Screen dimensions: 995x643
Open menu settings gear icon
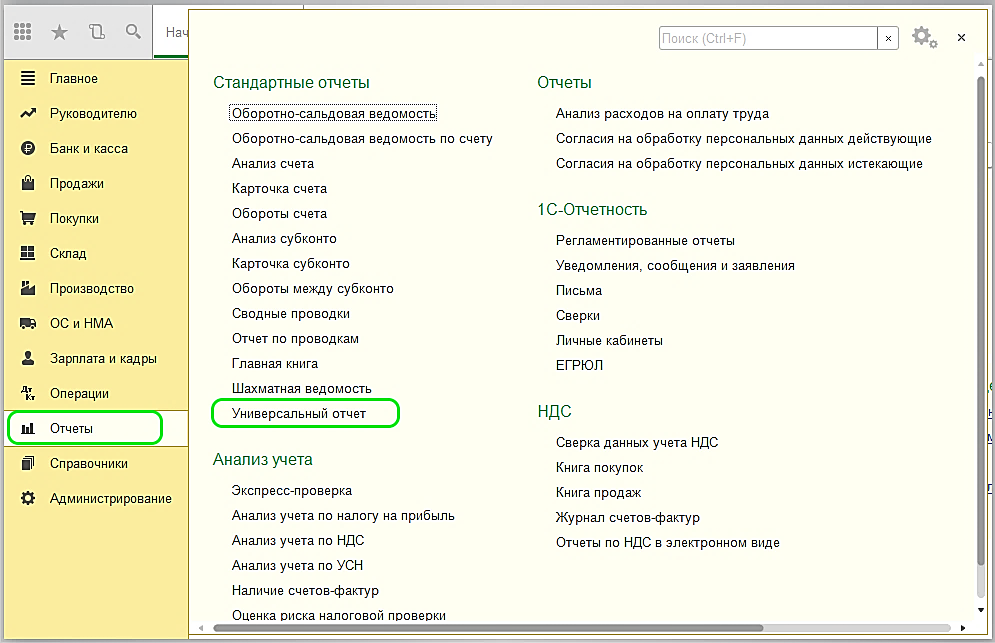[x=925, y=37]
